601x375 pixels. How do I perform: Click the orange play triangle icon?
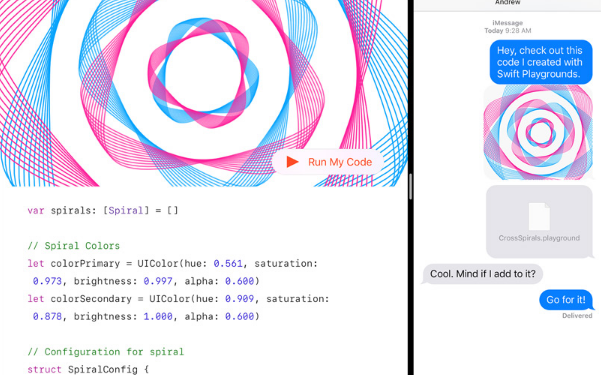[x=292, y=162]
